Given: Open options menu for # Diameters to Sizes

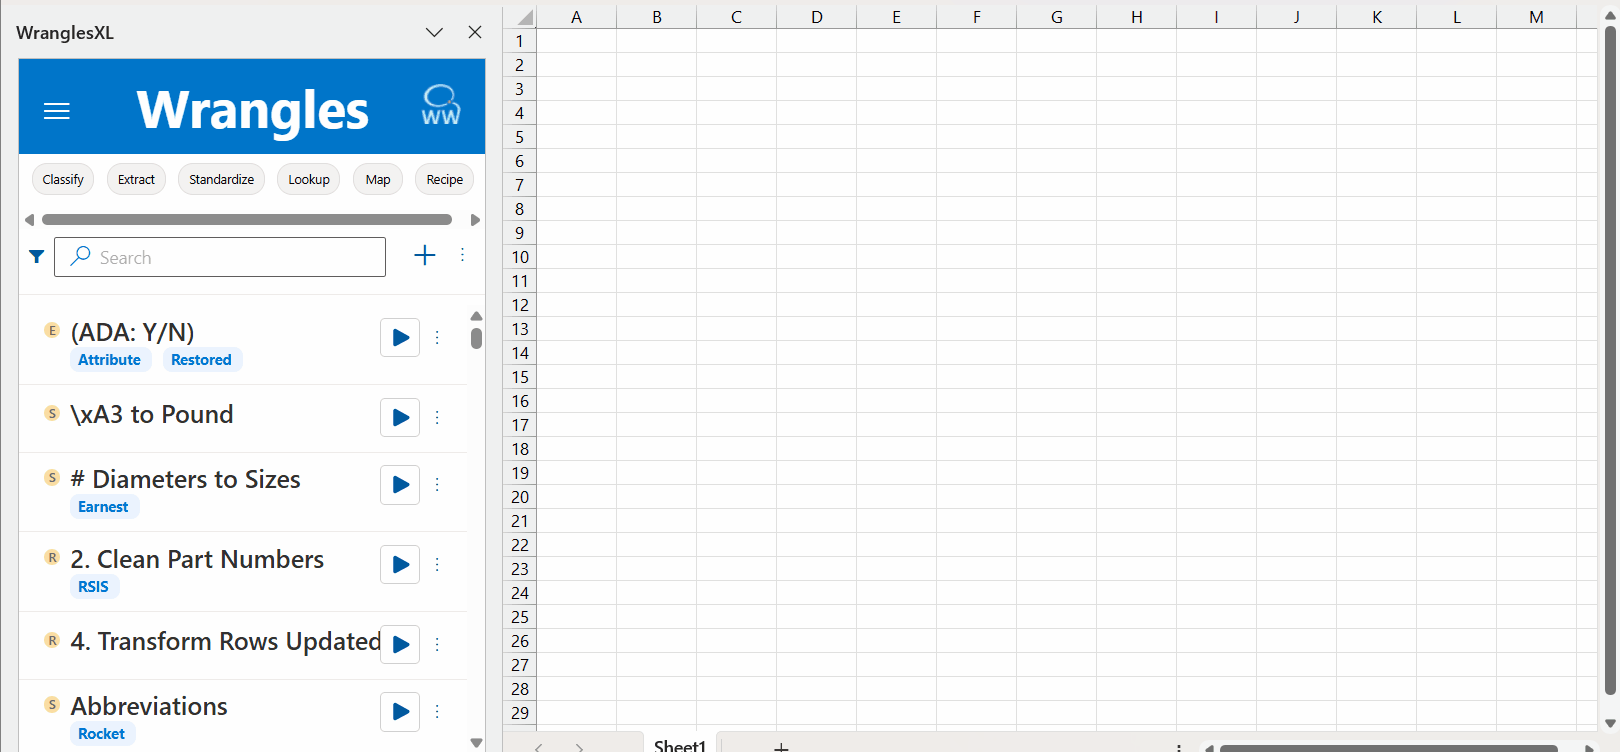Looking at the screenshot, I should click(437, 484).
